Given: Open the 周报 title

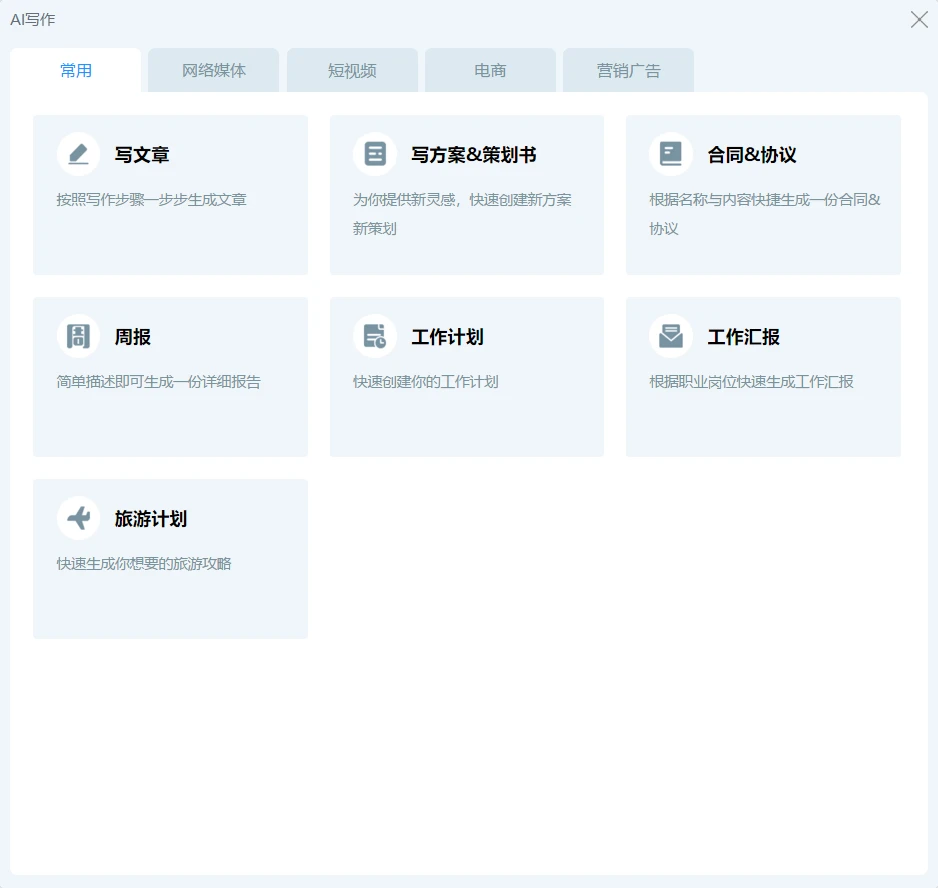Looking at the screenshot, I should 133,337.
